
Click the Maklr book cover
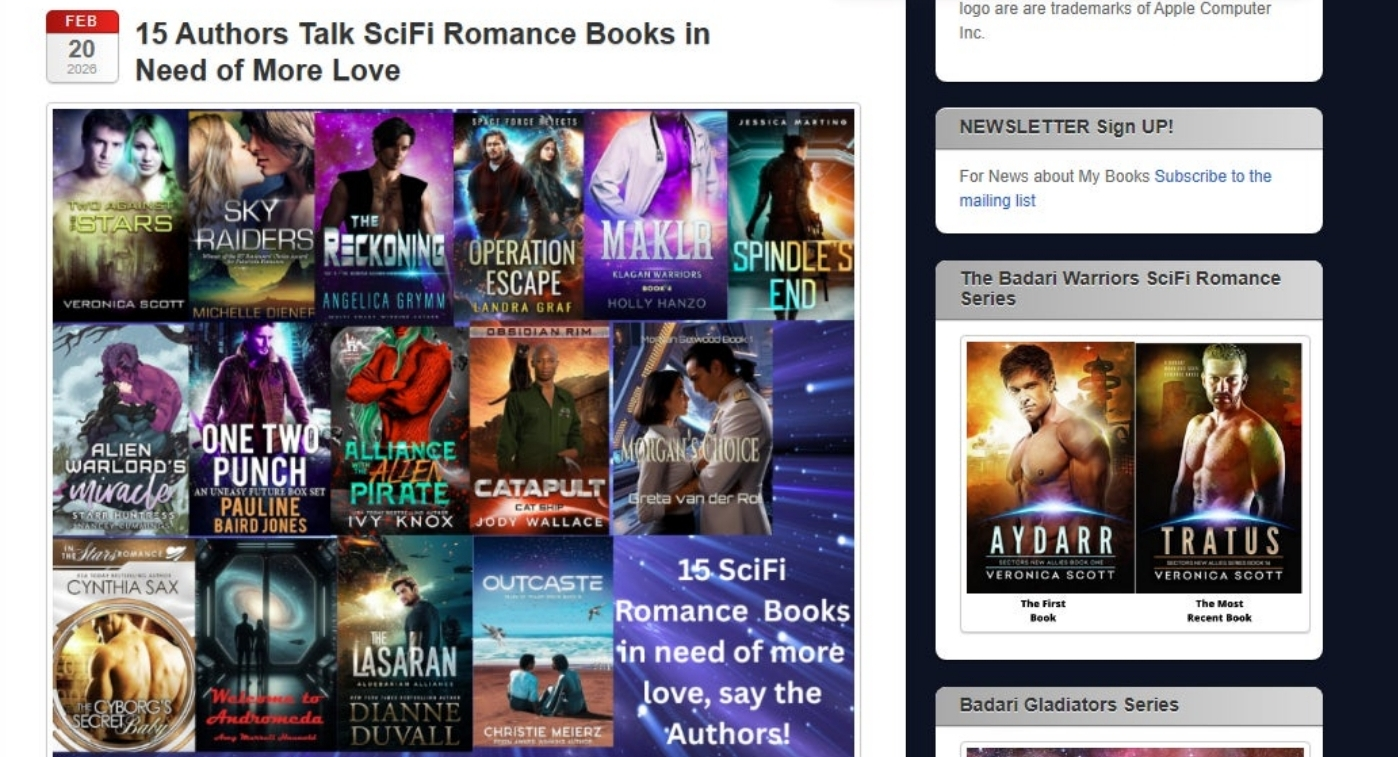(x=656, y=215)
